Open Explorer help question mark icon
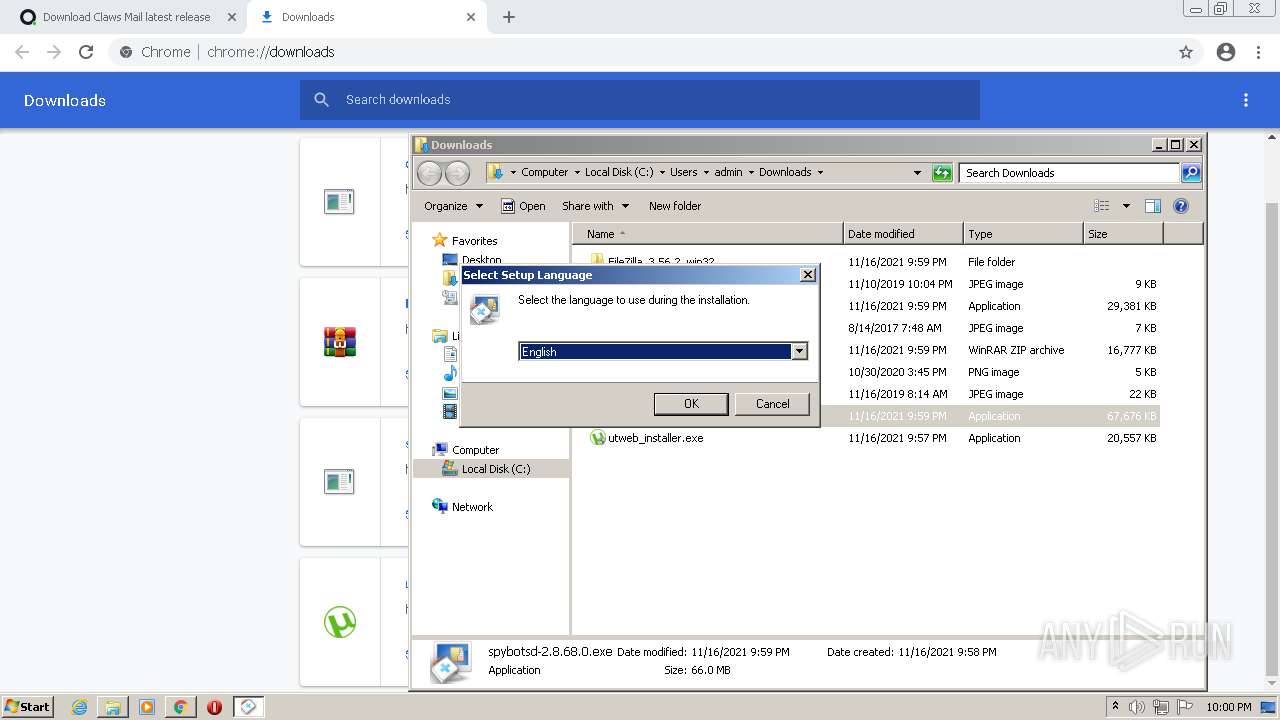 click(x=1181, y=206)
